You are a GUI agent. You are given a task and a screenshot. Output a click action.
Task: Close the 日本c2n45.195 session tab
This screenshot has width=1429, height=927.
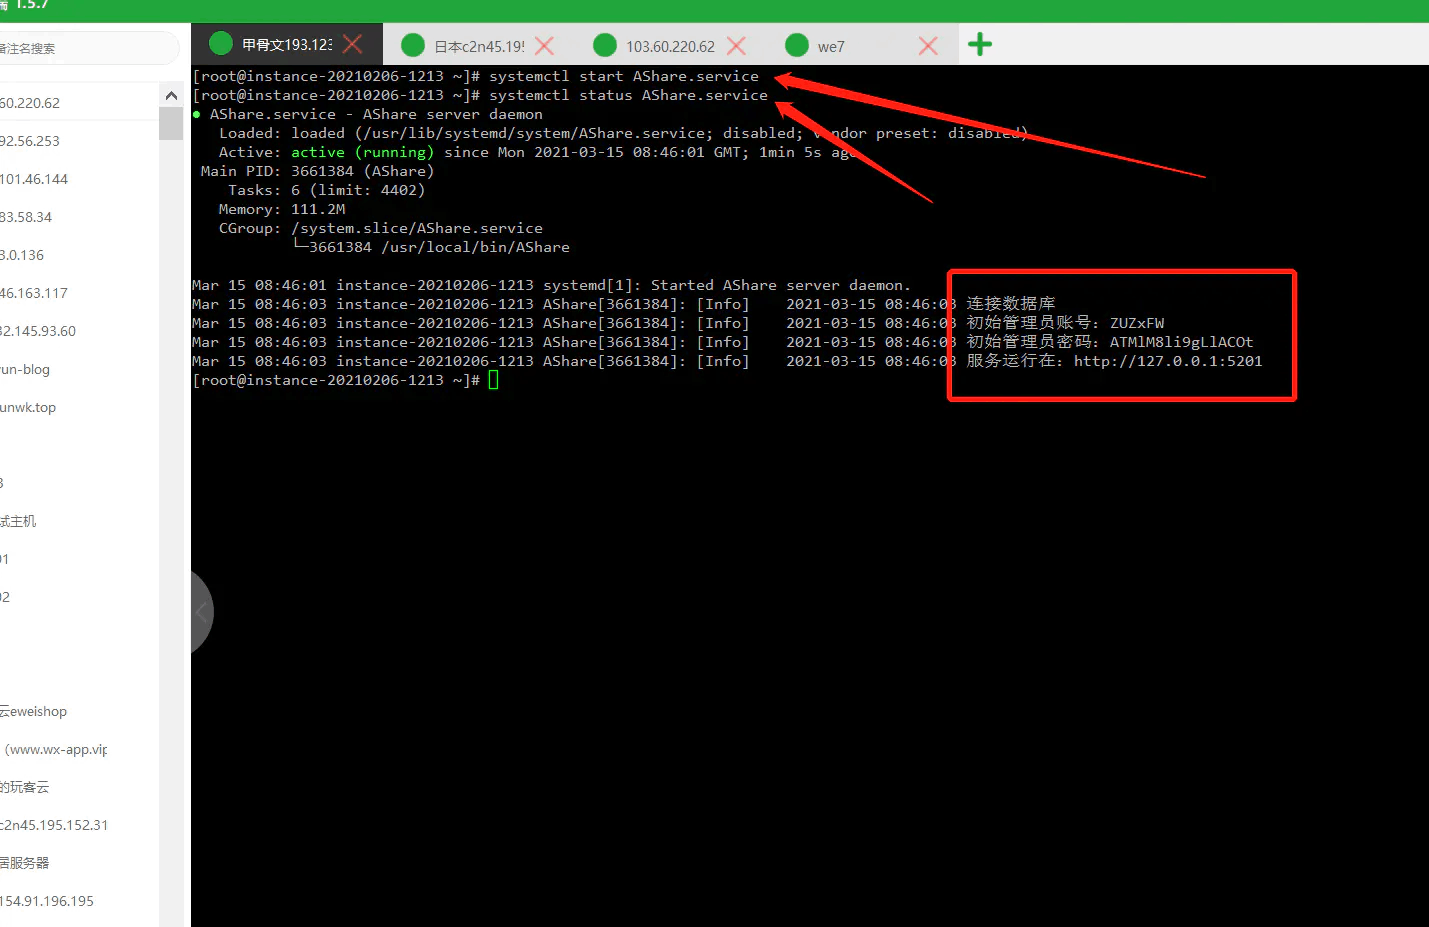[x=544, y=46]
